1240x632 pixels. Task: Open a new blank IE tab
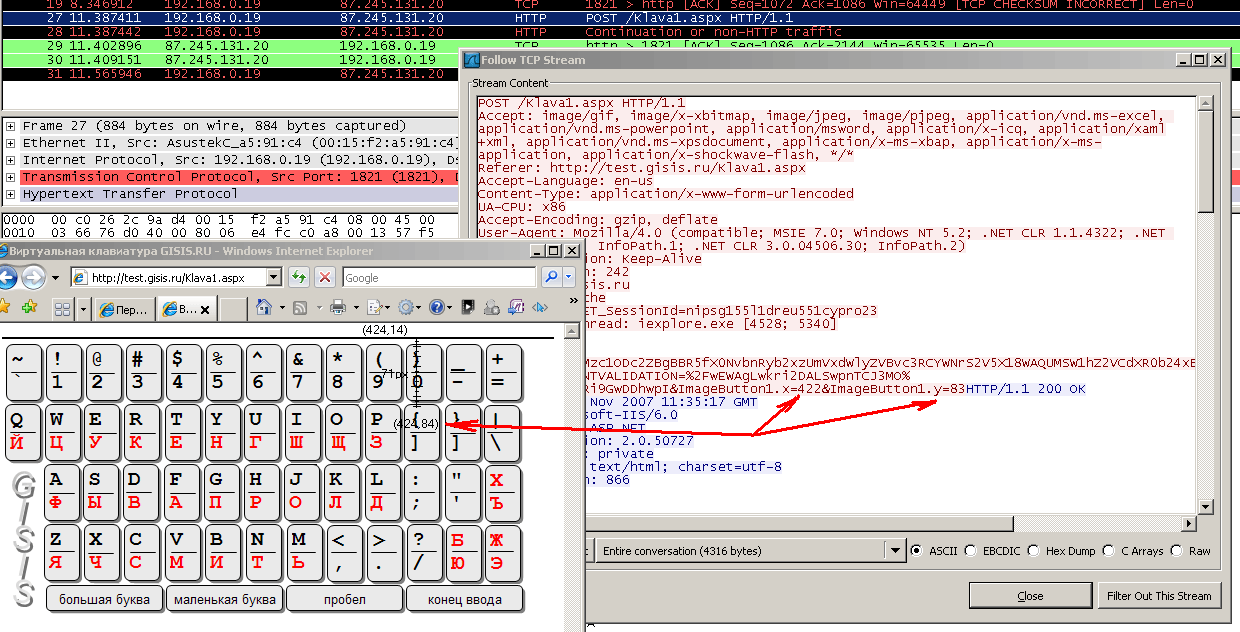coord(232,309)
